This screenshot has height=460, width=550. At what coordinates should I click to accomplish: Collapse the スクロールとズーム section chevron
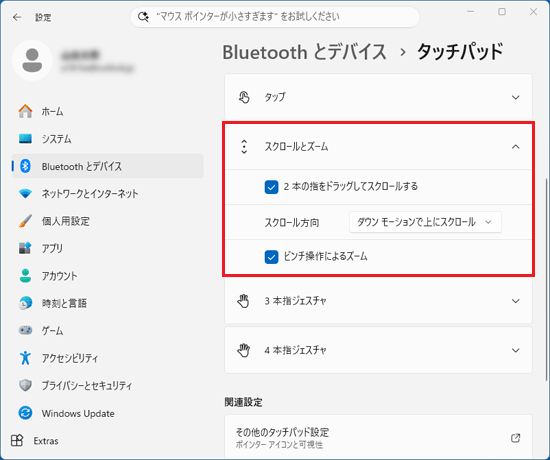tap(515, 147)
